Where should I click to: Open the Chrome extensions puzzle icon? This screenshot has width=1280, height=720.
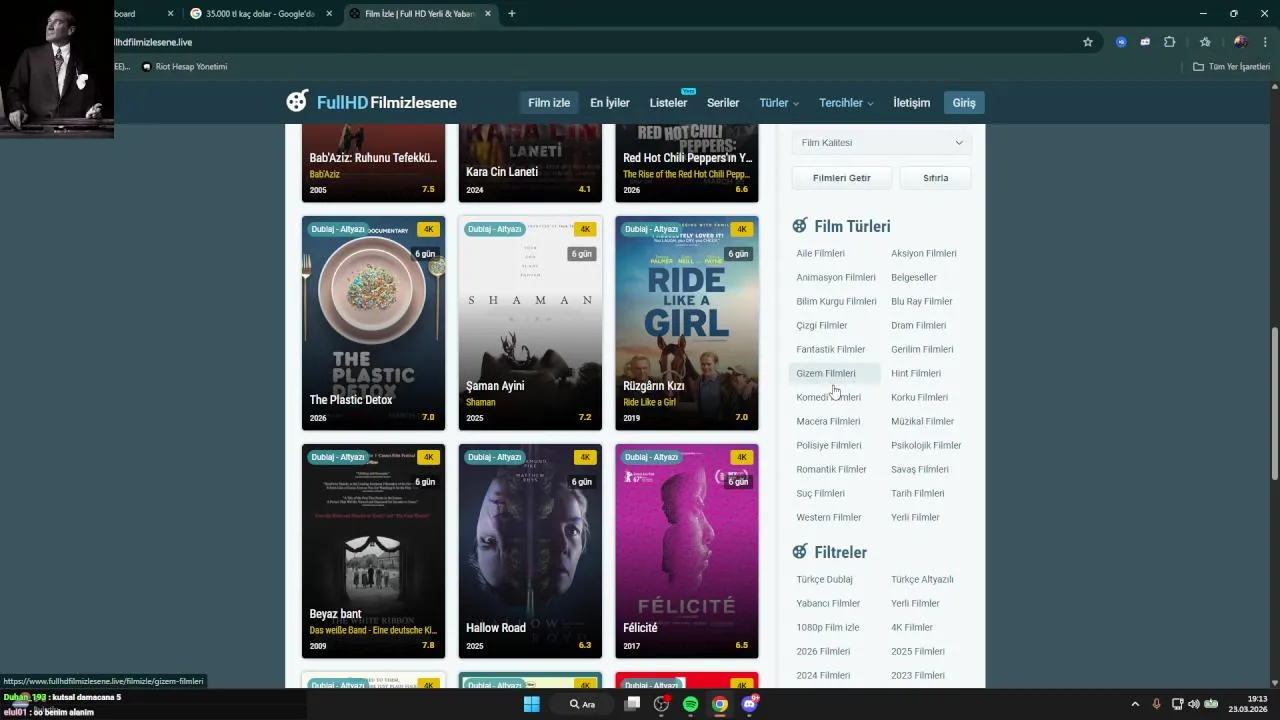(1170, 42)
